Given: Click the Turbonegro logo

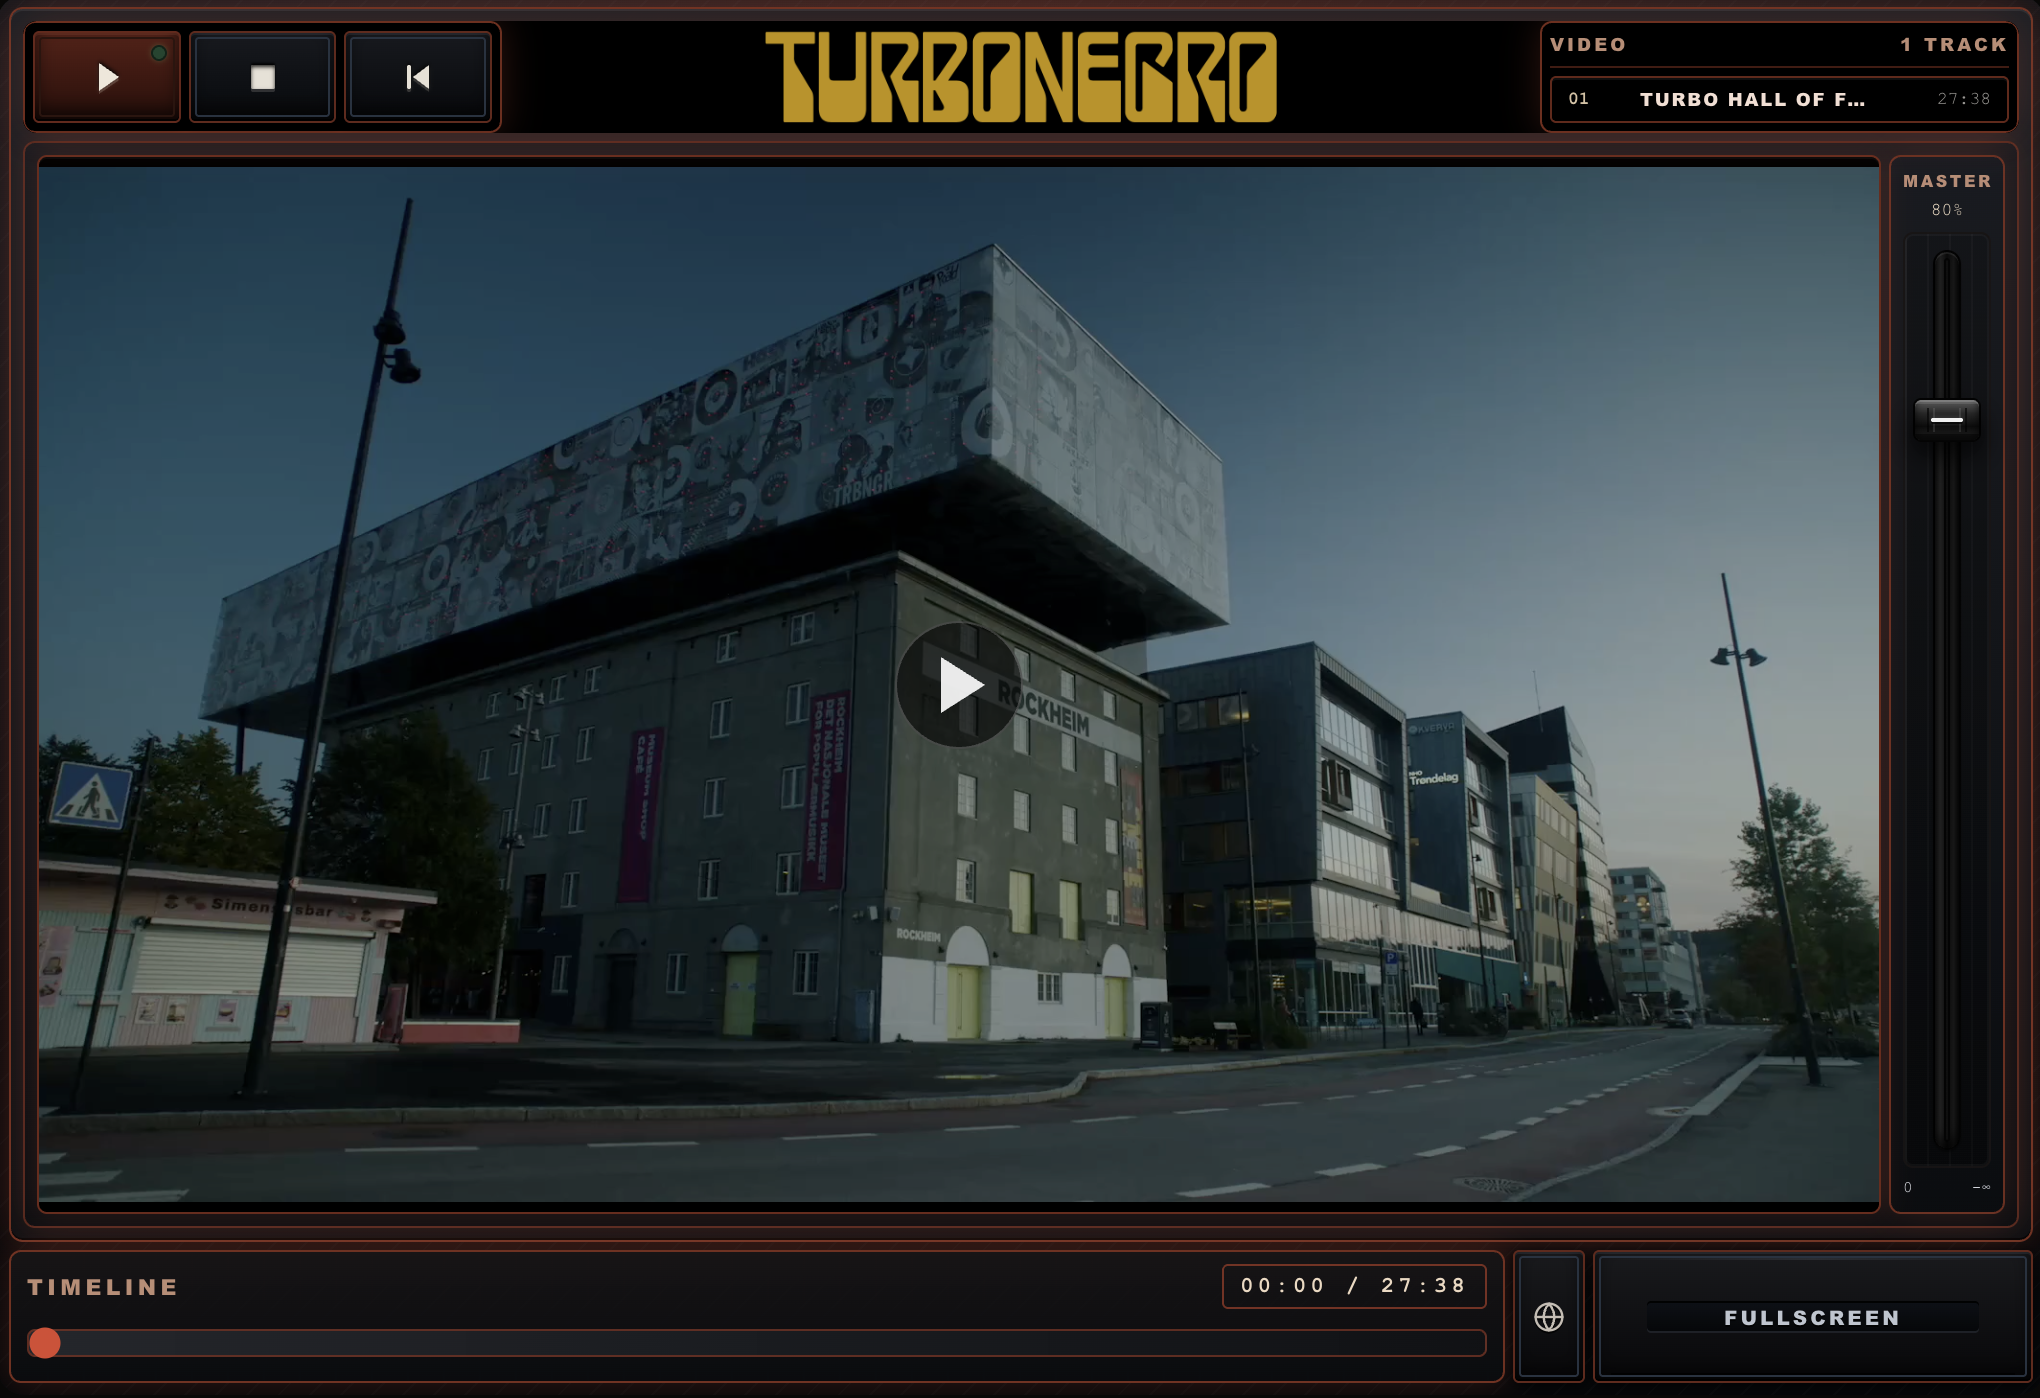Looking at the screenshot, I should coord(1020,77).
